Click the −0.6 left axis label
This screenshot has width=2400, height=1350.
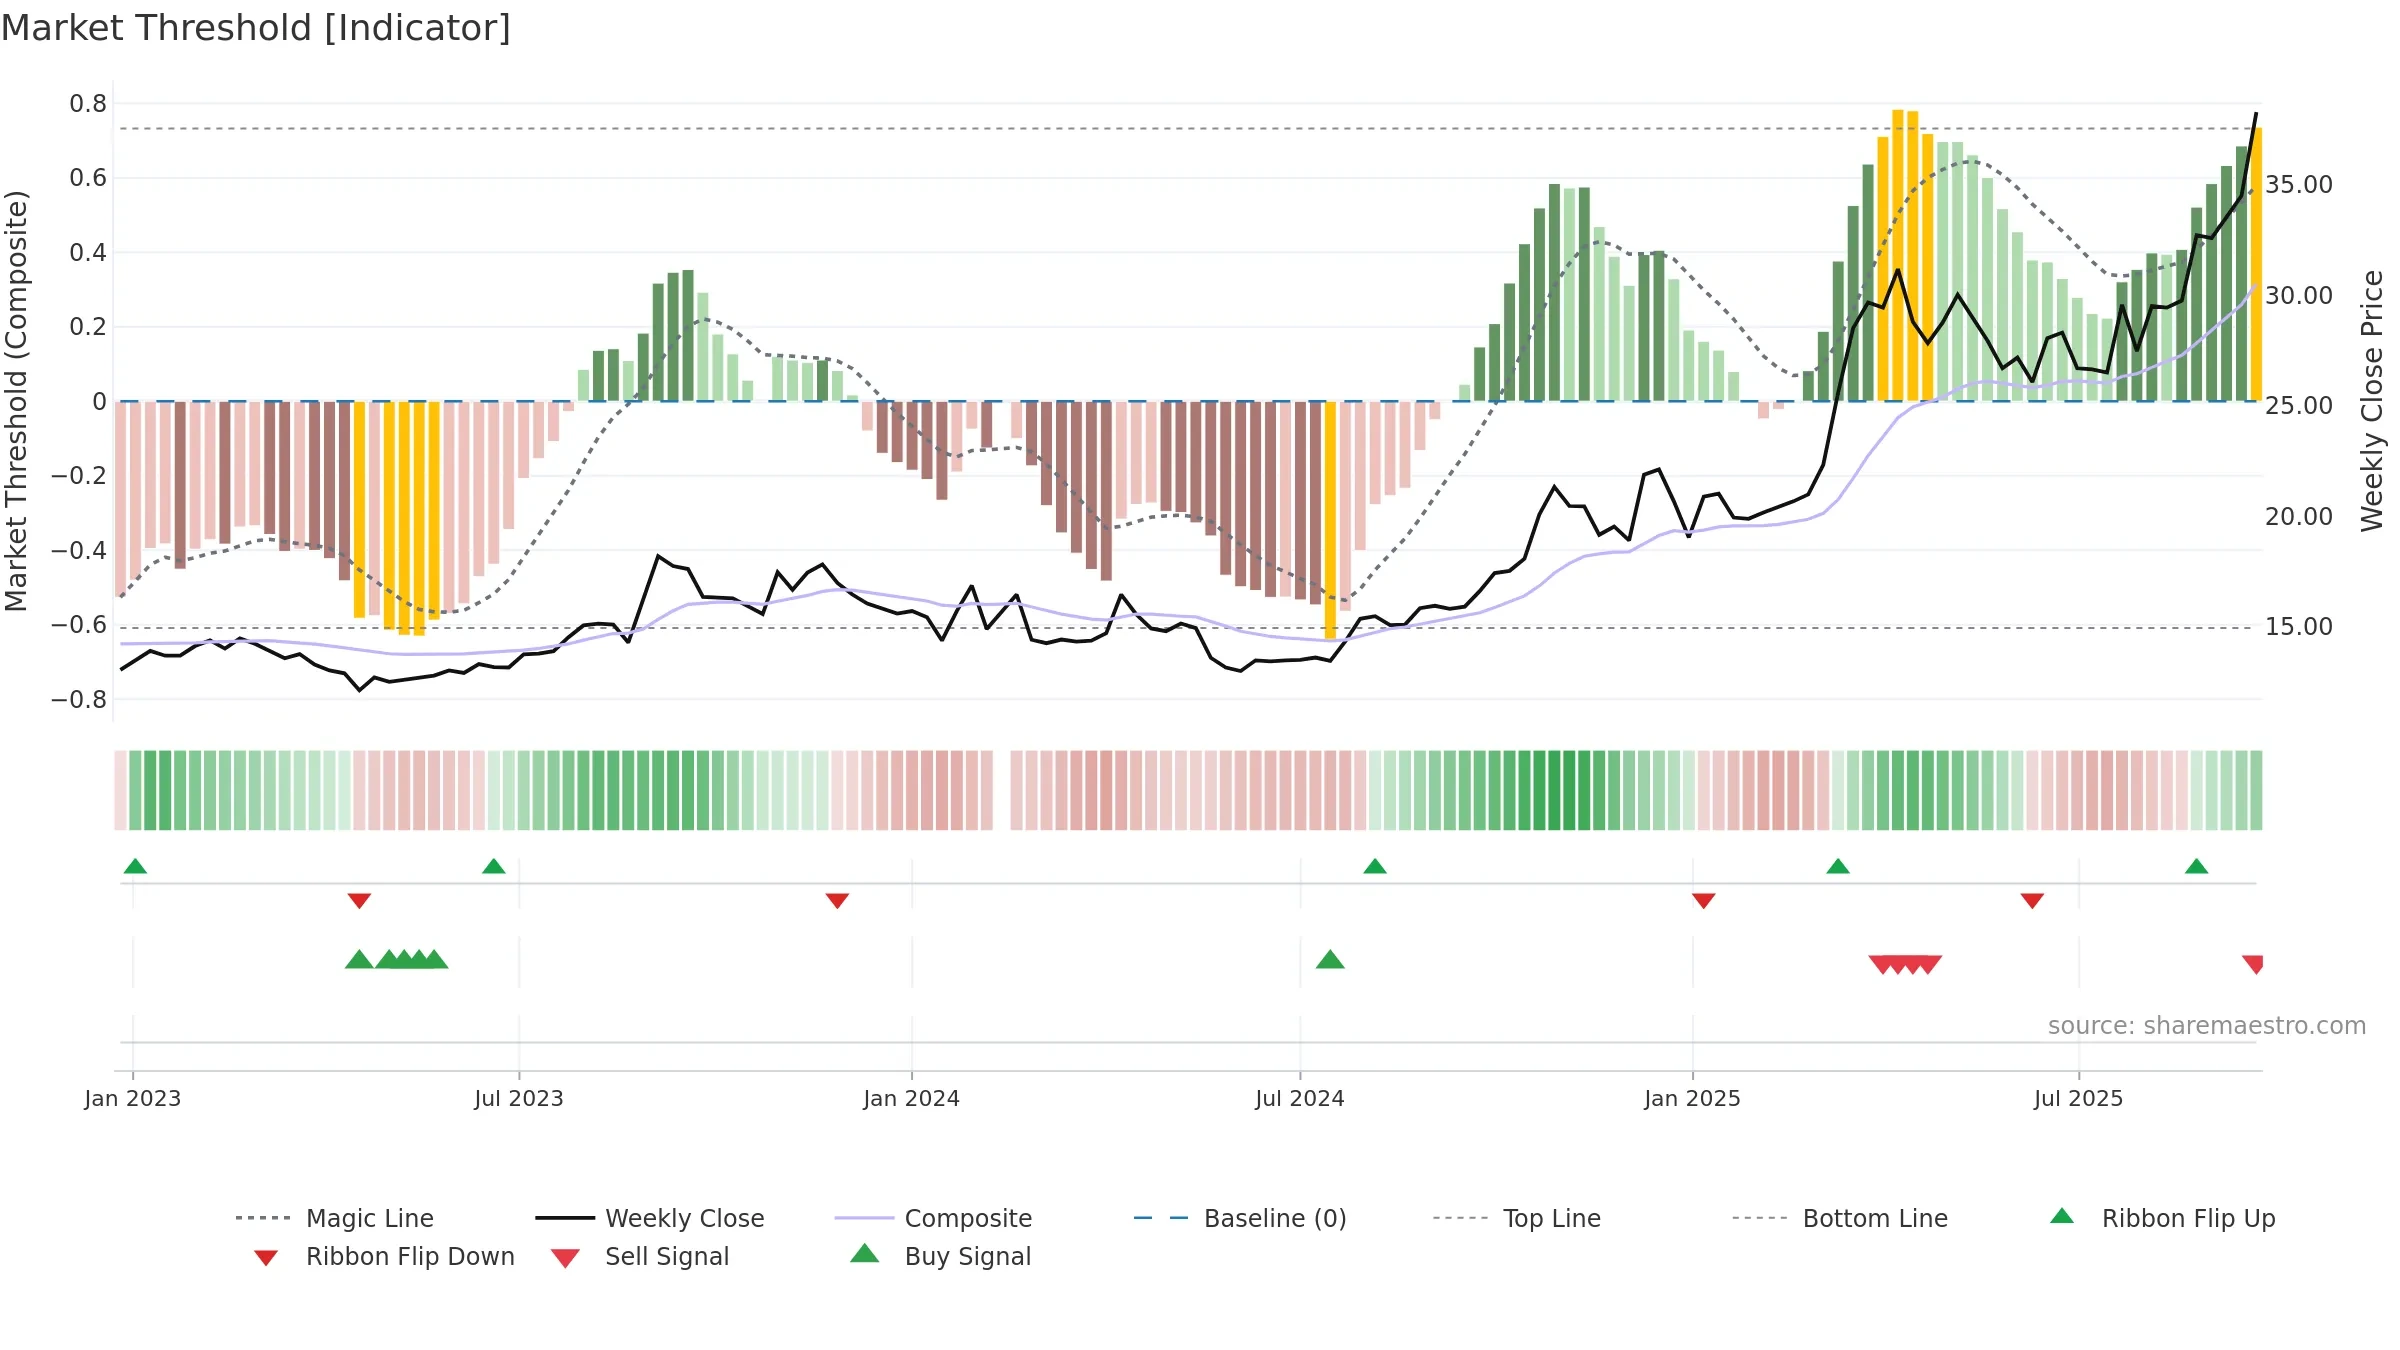(79, 625)
